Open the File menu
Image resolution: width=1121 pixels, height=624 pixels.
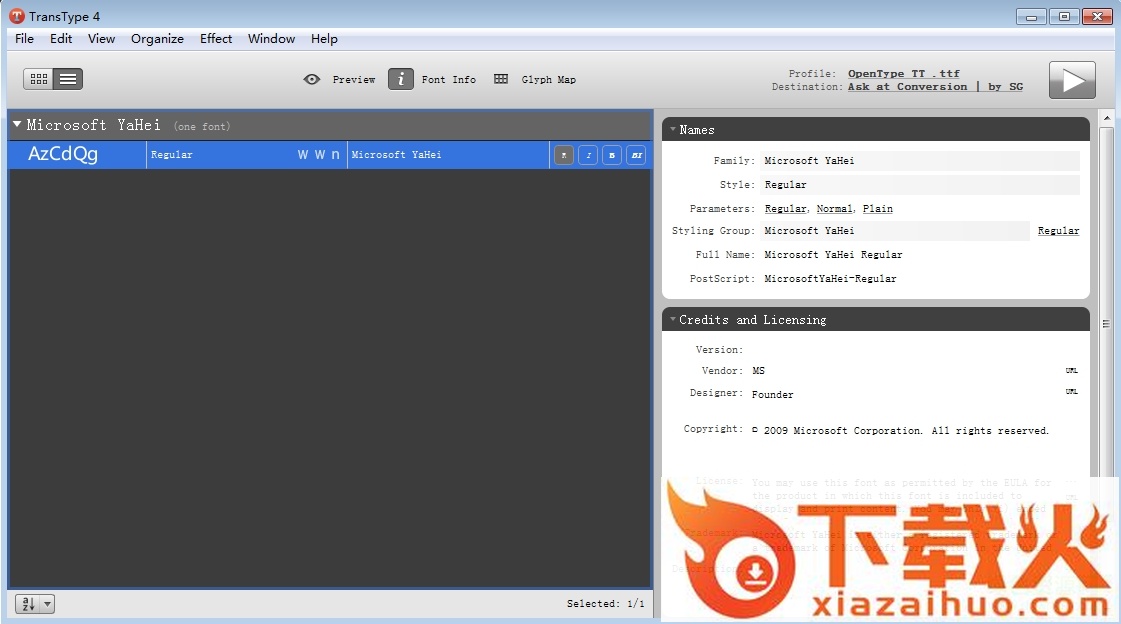pyautogui.click(x=24, y=39)
